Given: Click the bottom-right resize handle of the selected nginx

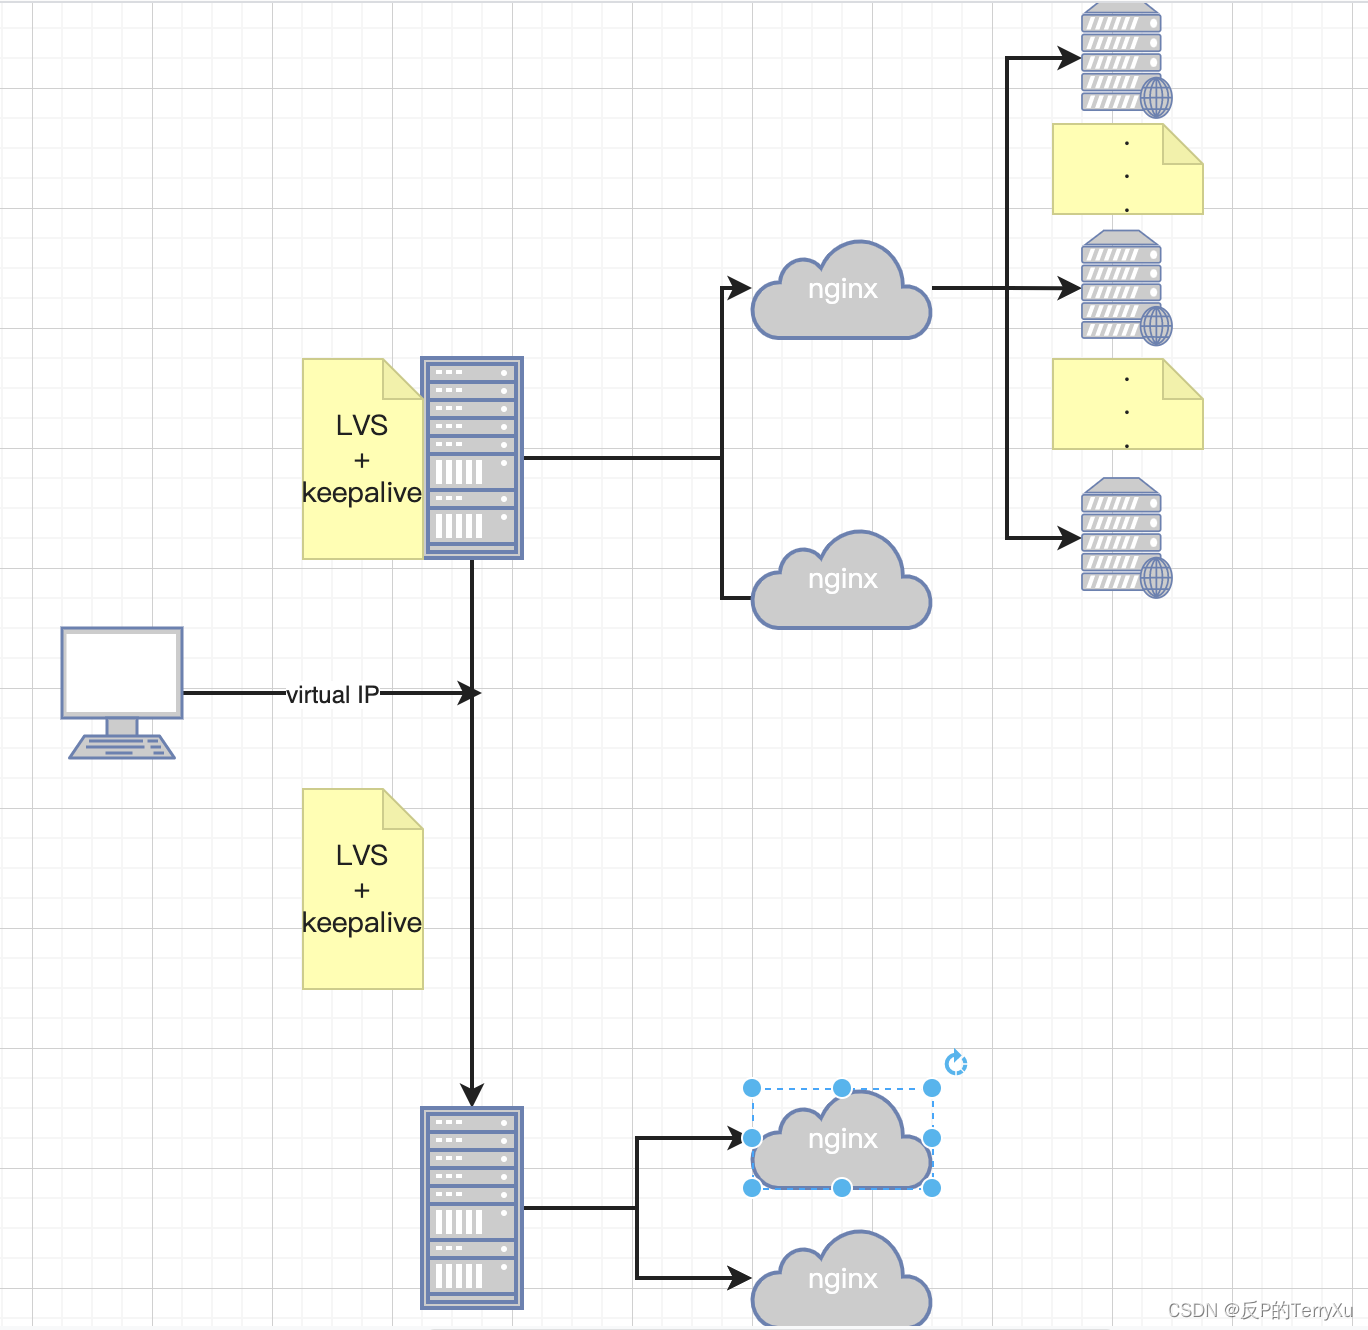Looking at the screenshot, I should point(932,1188).
